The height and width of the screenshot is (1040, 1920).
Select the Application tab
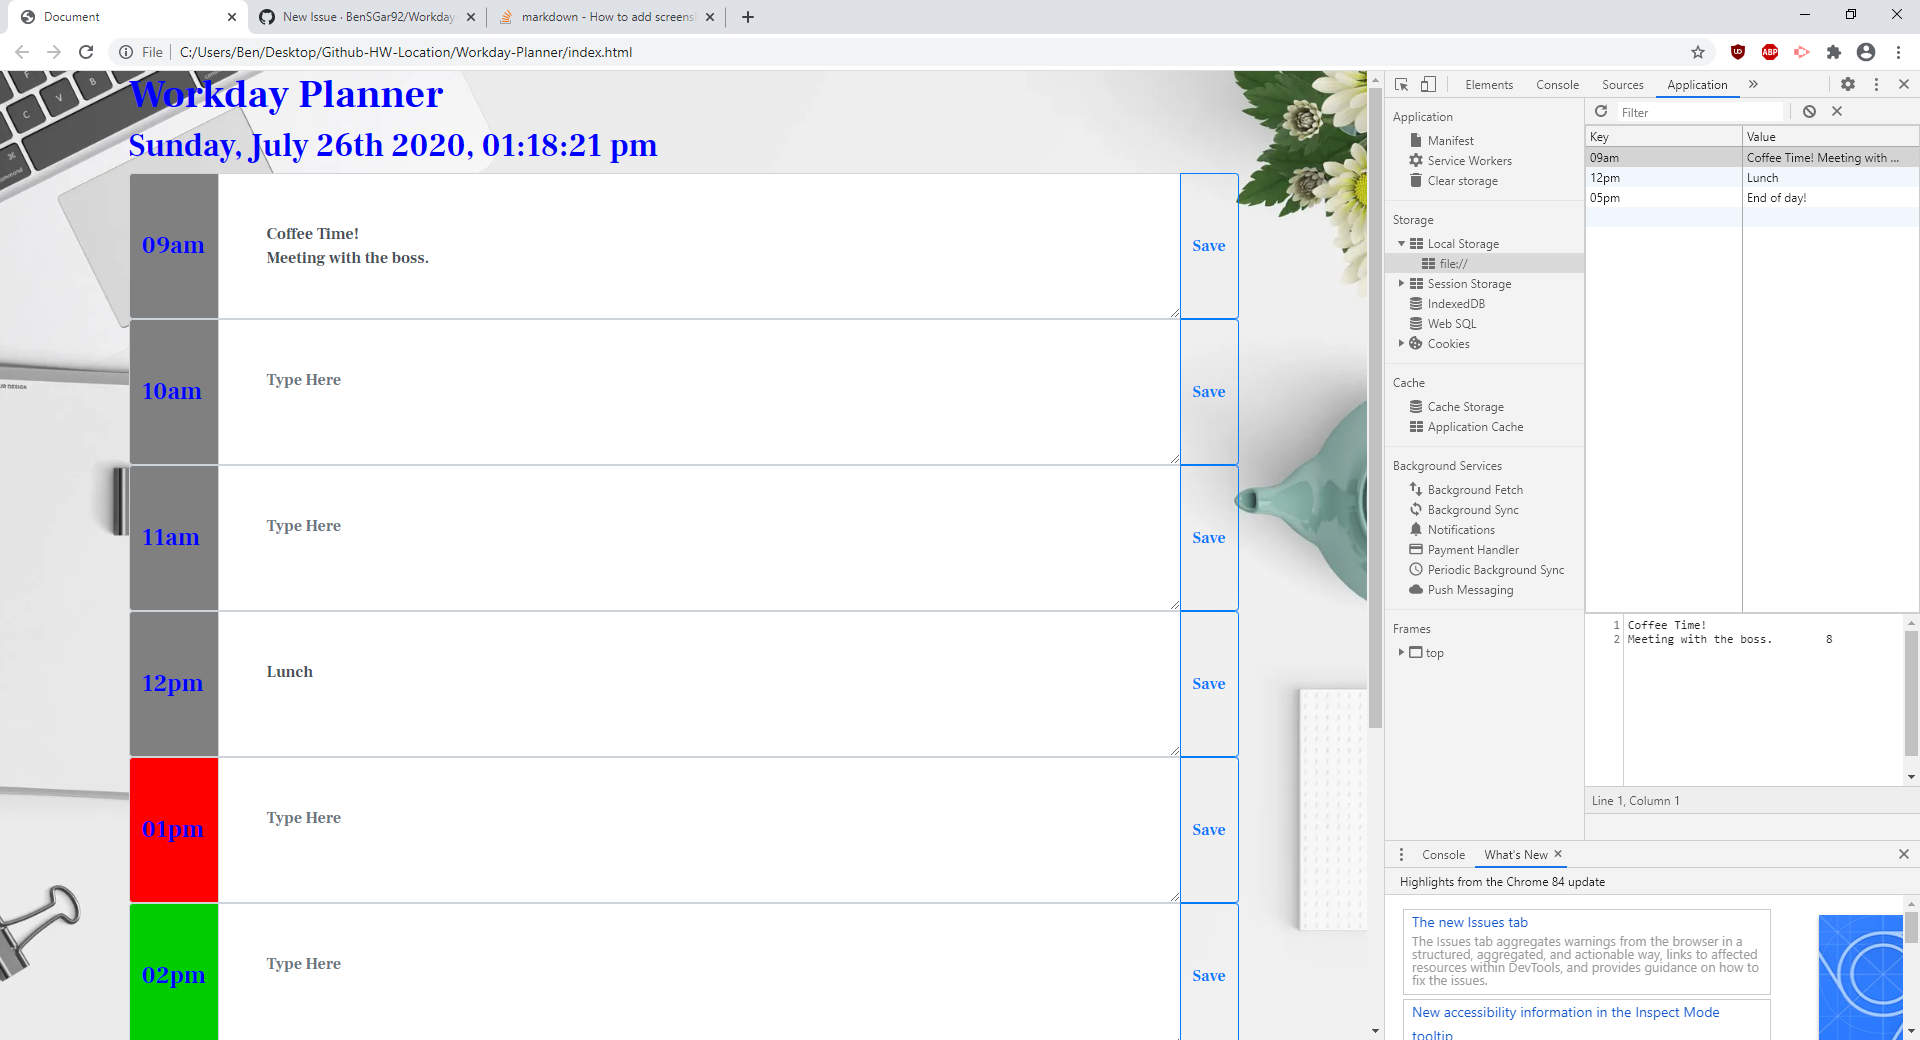tap(1697, 85)
